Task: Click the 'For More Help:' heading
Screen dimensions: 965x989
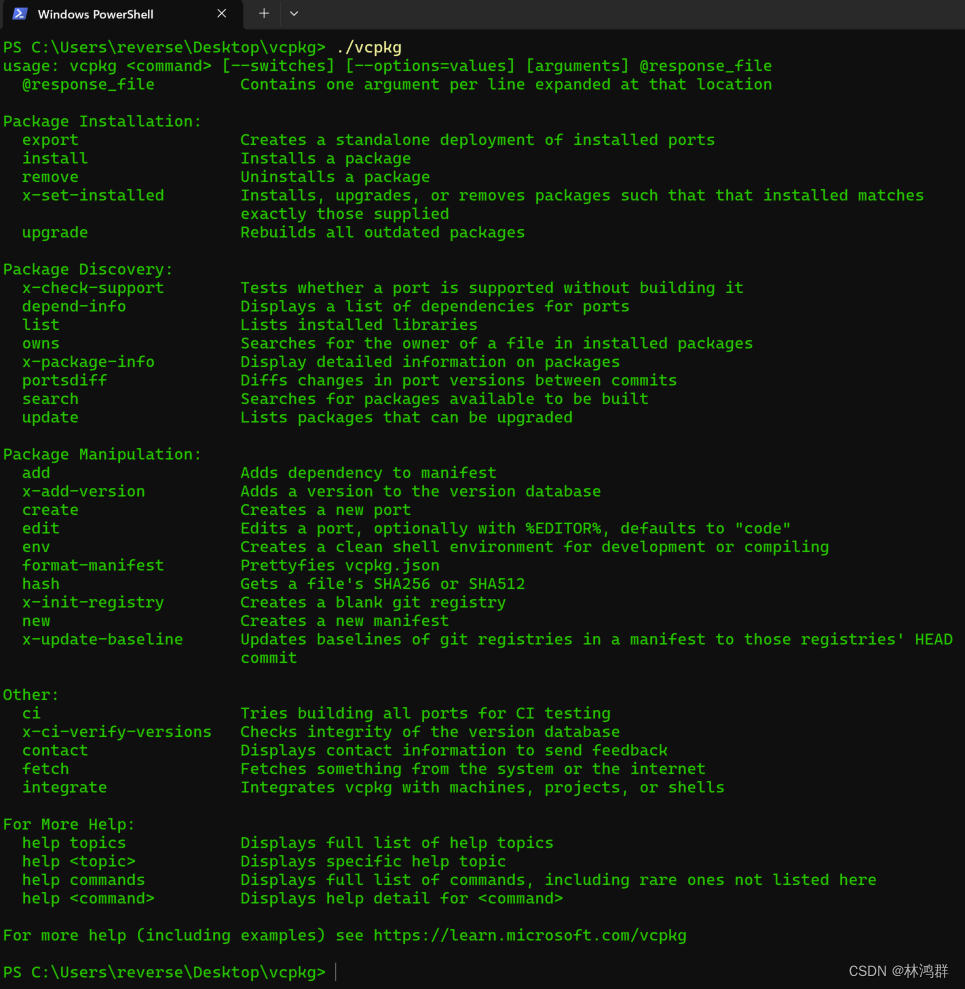Action: coord(69,824)
